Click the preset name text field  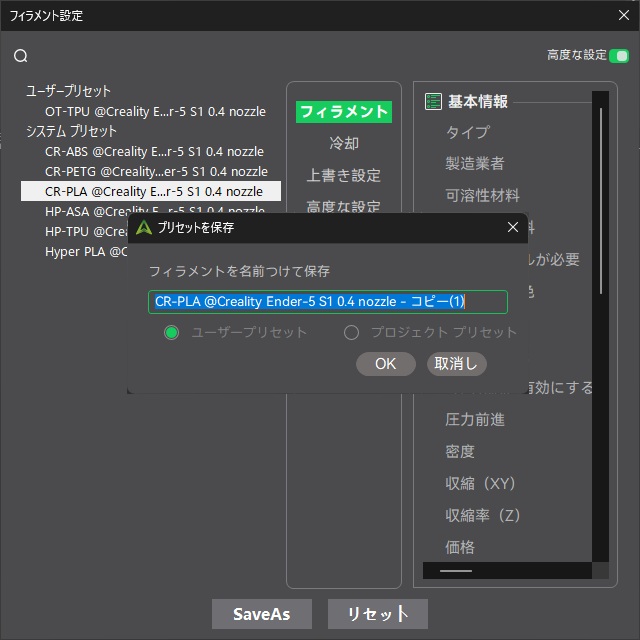(x=328, y=301)
